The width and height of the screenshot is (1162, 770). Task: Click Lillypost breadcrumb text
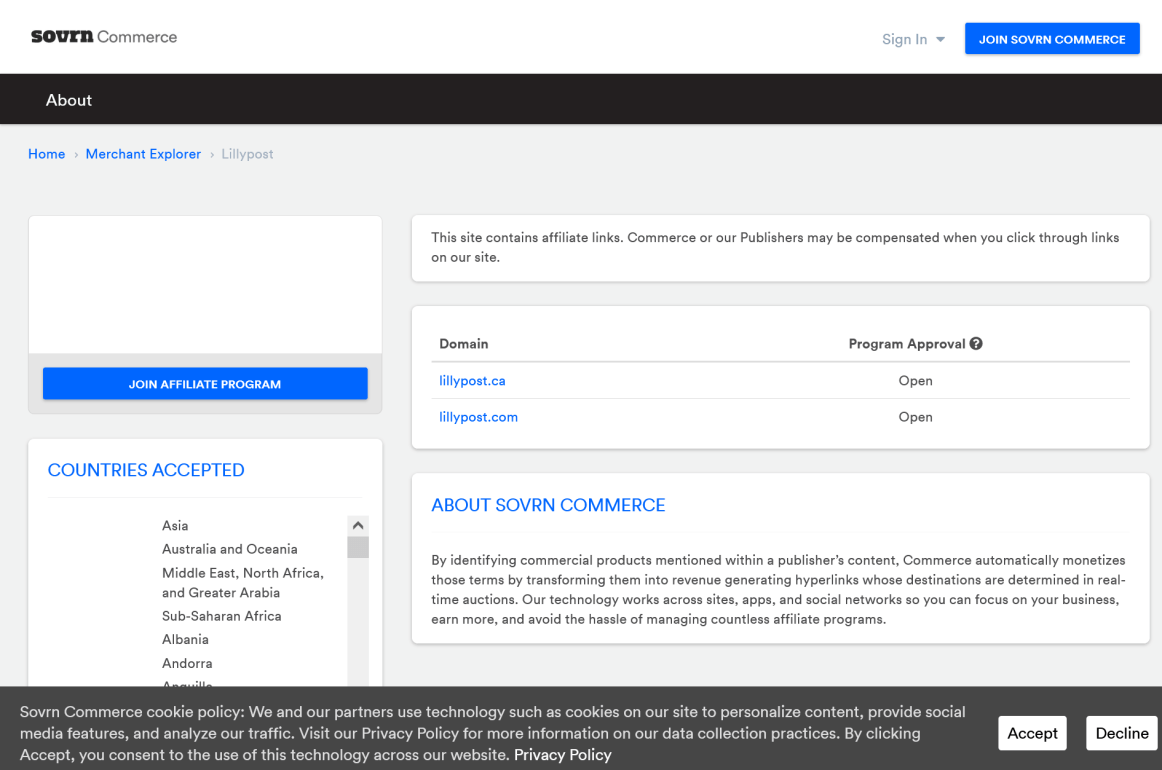point(248,154)
